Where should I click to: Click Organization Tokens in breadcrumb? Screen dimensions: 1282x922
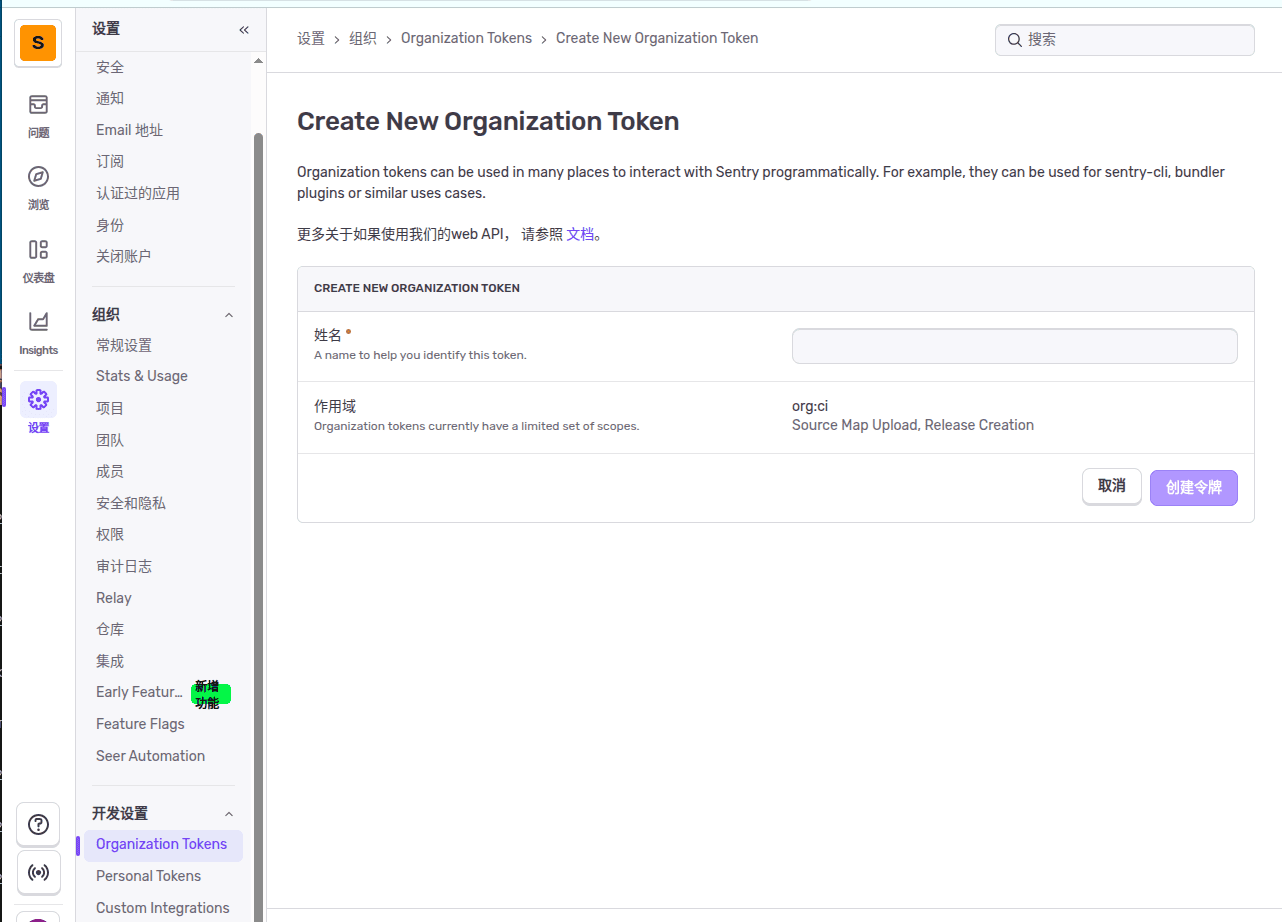pos(466,37)
